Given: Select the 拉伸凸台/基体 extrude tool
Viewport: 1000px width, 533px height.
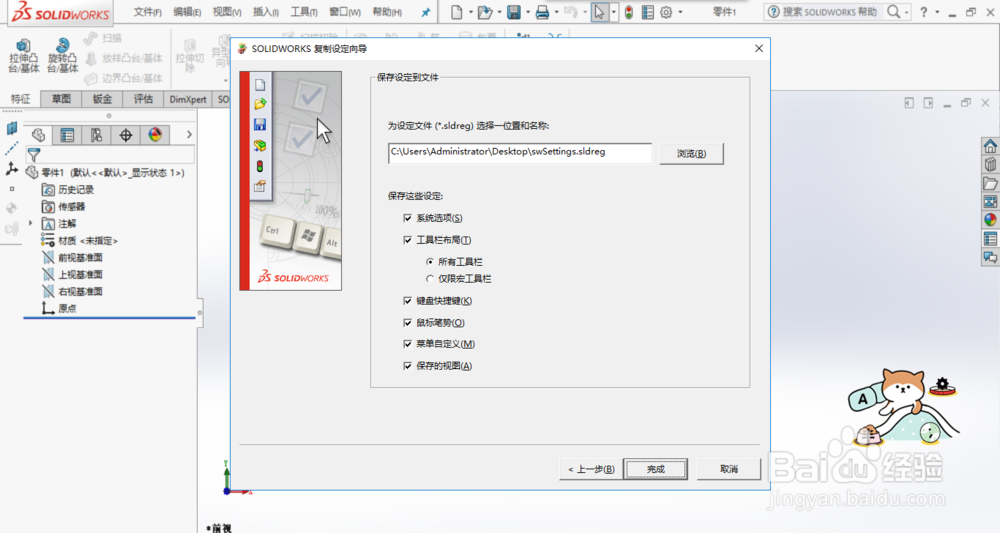Looking at the screenshot, I should [24, 55].
